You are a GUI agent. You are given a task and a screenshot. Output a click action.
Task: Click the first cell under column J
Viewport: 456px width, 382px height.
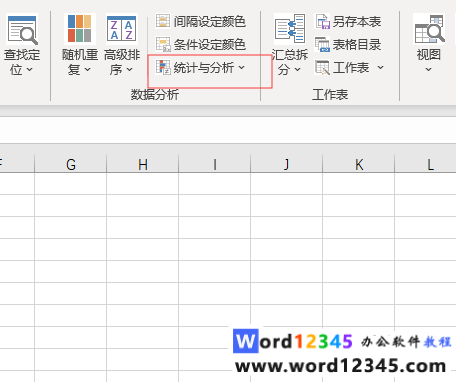[x=287, y=184]
